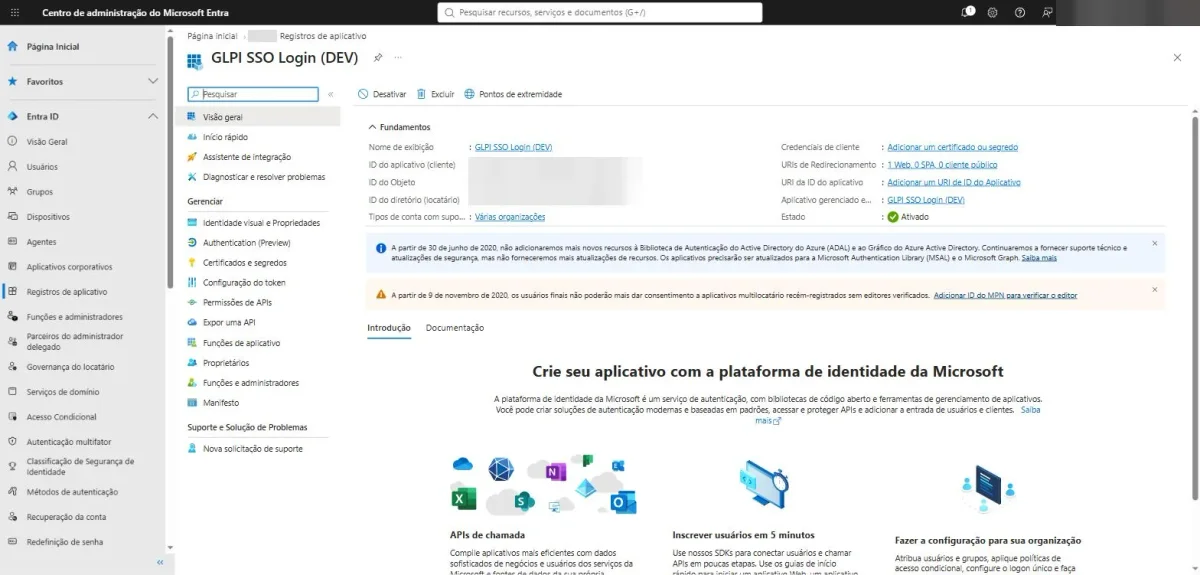
Task: Open more options ellipsis beside pin
Action: coord(398,58)
